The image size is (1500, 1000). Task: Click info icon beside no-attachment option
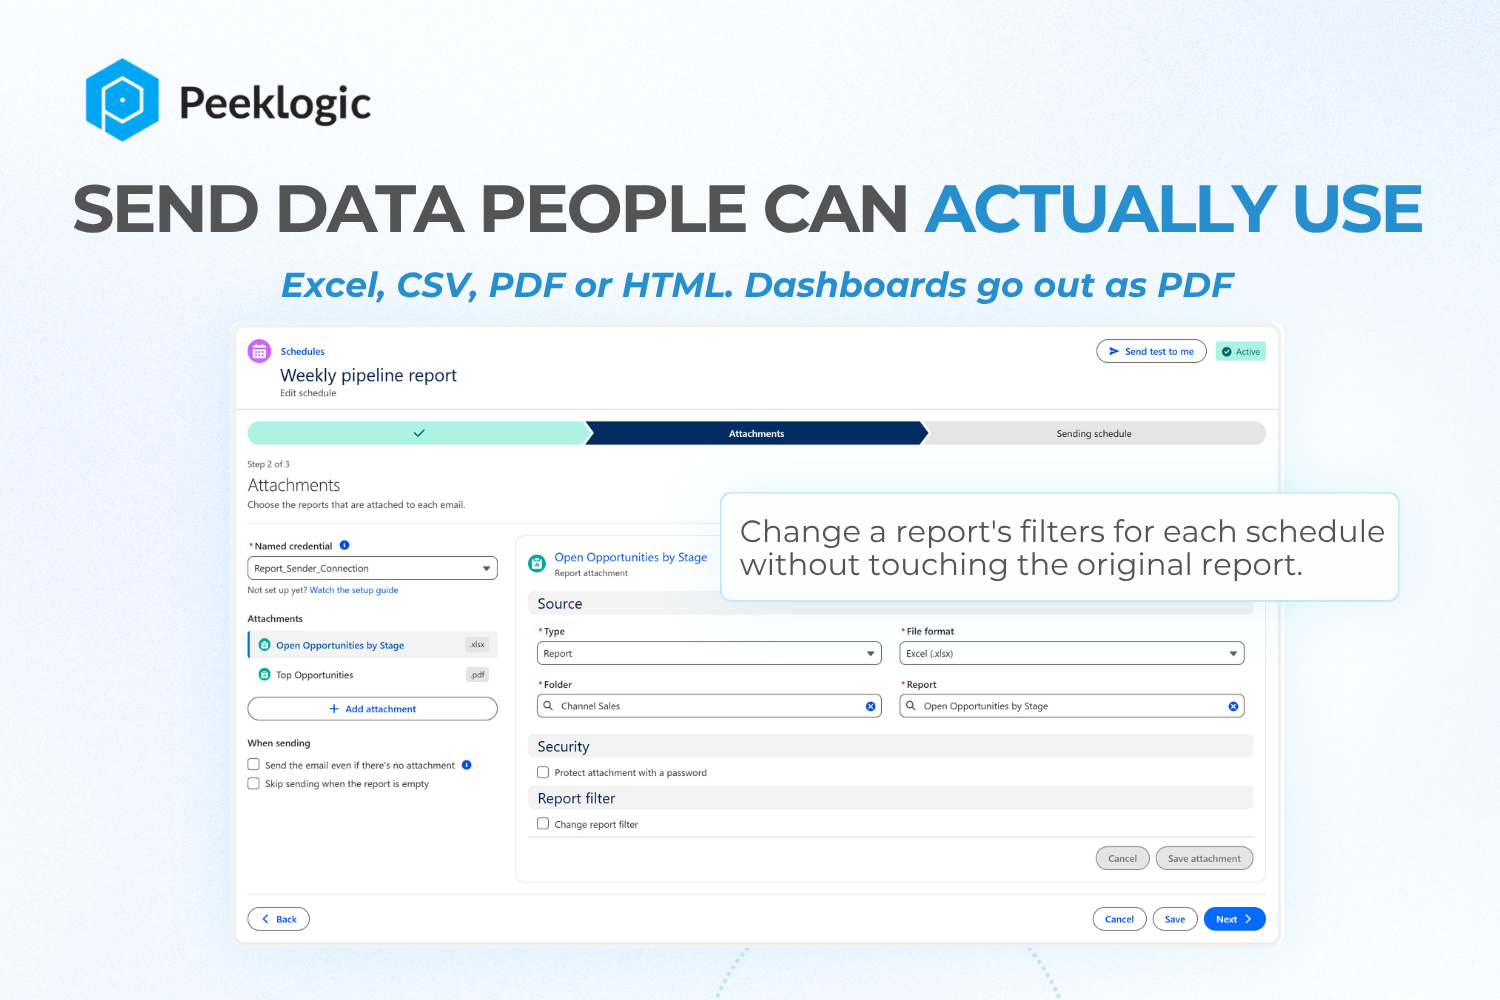(x=466, y=765)
